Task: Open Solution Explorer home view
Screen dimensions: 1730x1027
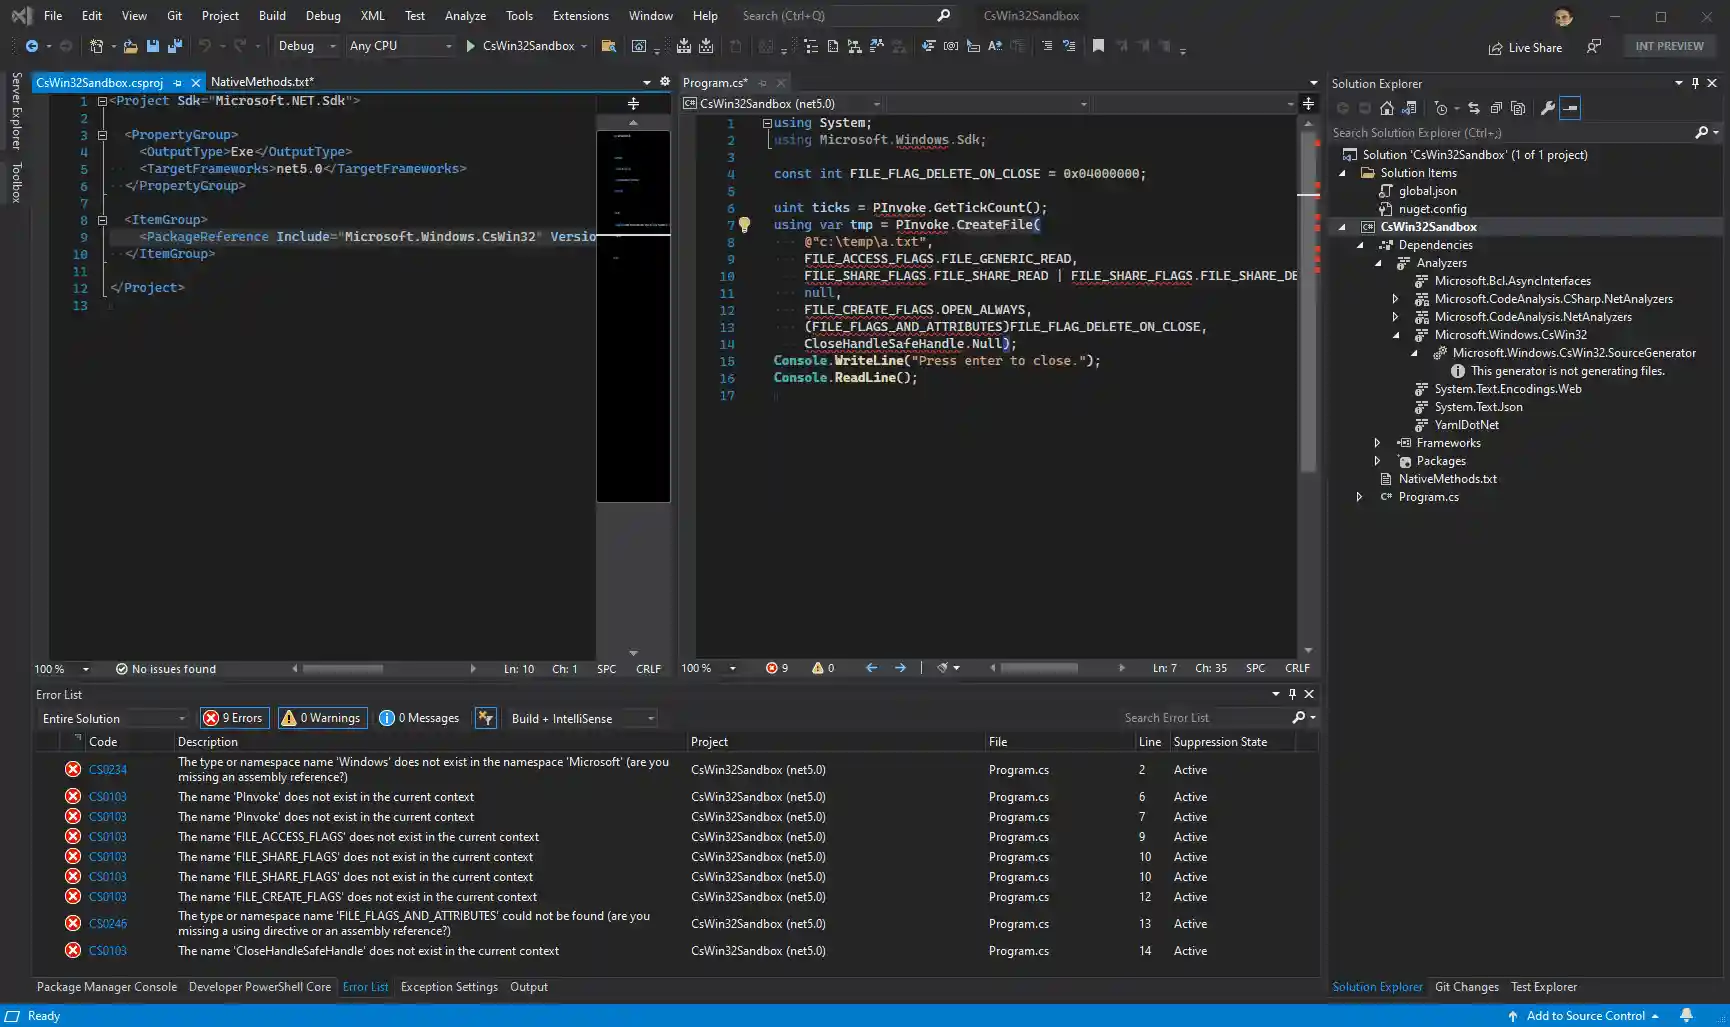Action: coord(1388,108)
